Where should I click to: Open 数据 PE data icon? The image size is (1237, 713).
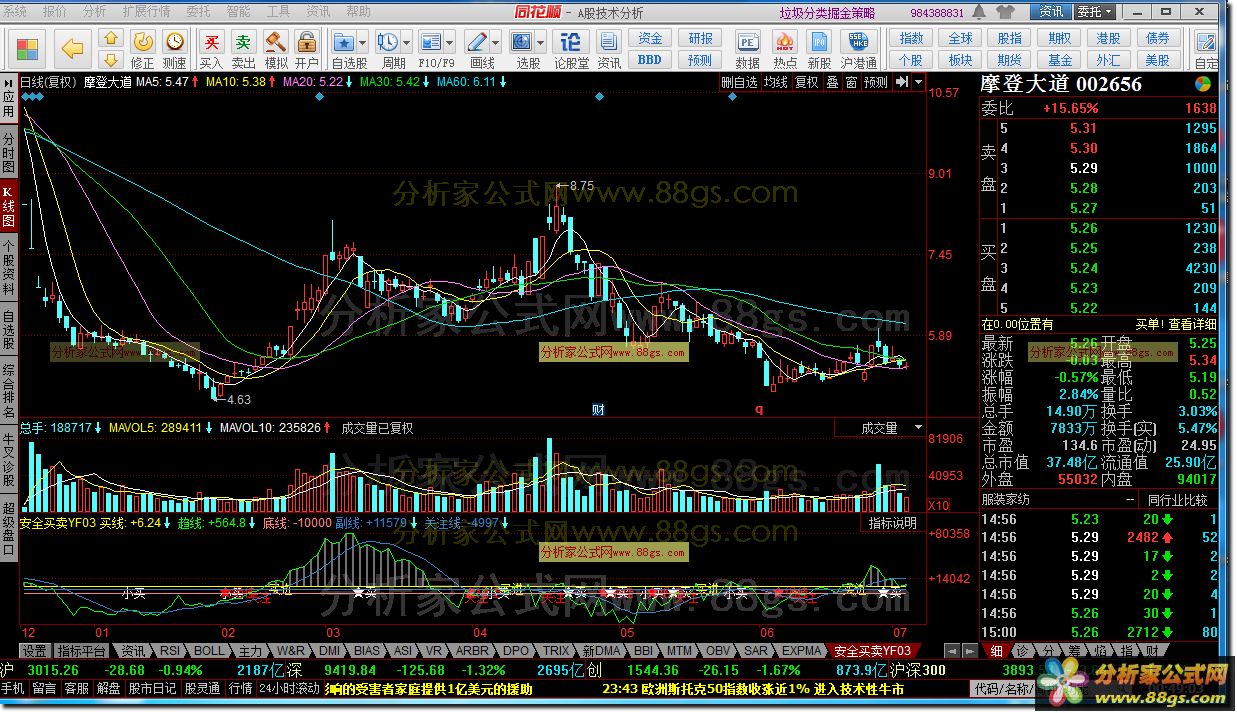747,48
